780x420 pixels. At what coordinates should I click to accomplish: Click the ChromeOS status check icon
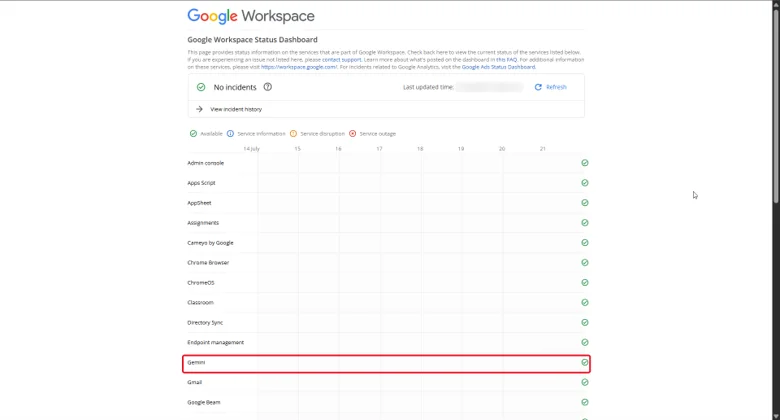[585, 282]
